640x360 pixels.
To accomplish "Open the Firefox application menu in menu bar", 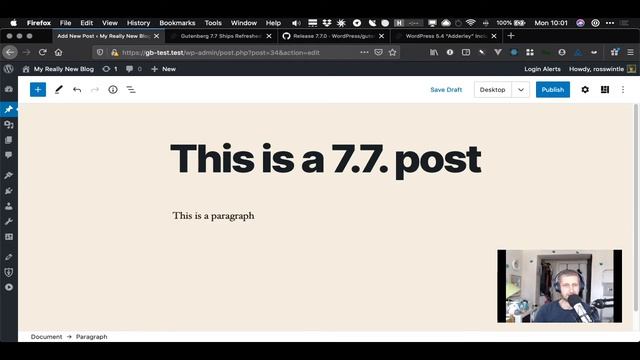I will point(39,23).
